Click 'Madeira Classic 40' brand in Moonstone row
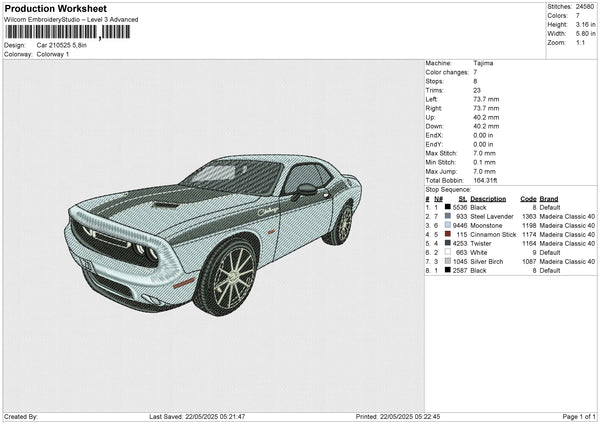 567,225
